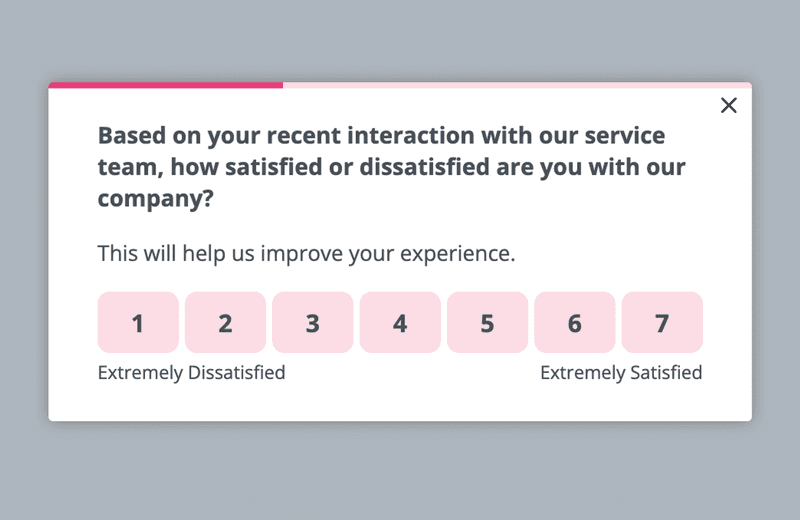
Task: Rate your satisfaction as 5
Action: pos(487,323)
